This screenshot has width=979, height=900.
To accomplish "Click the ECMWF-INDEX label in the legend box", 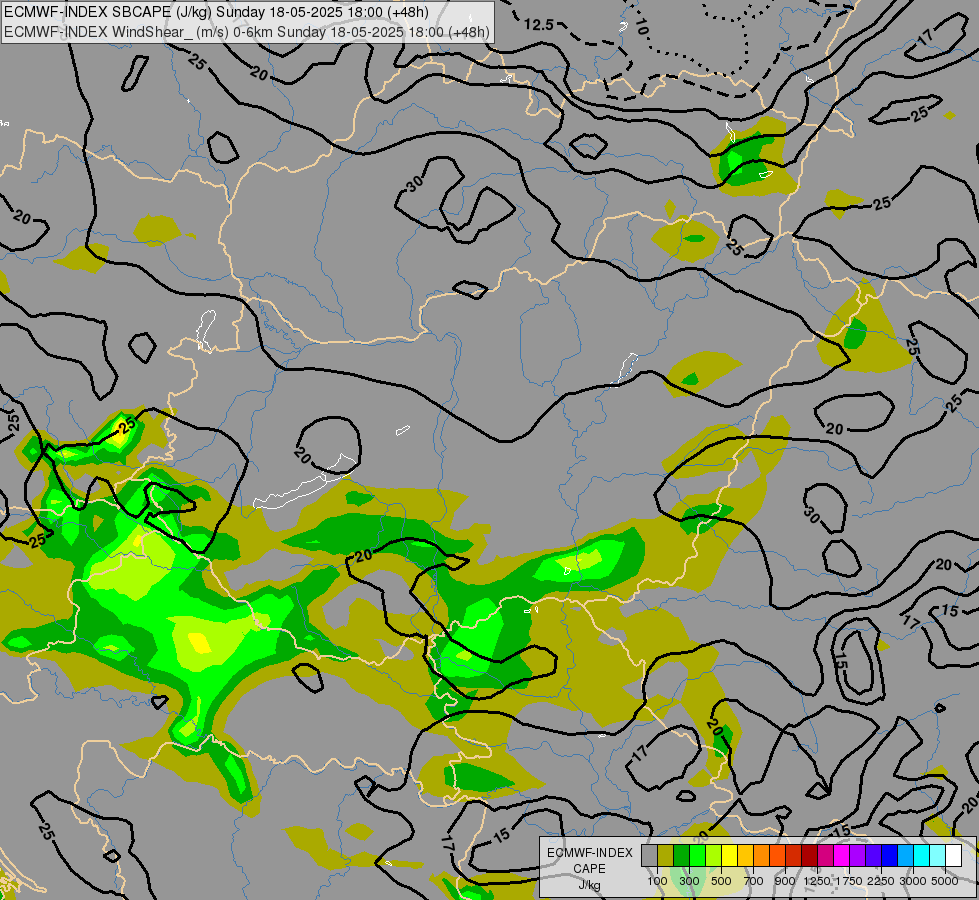I will click(589, 853).
